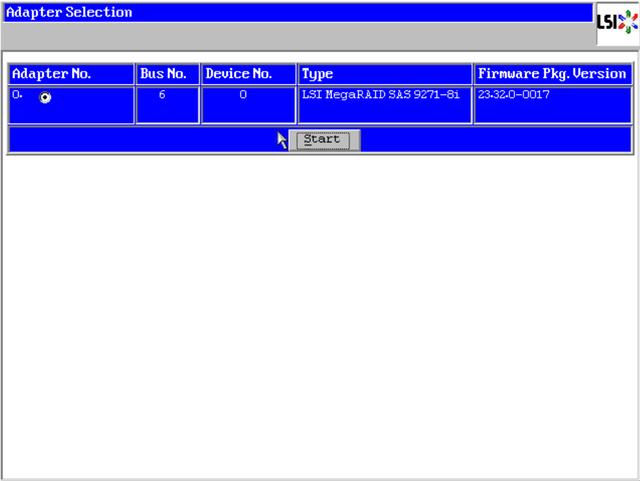Click the LSI logo icon
Screen dimensions: 640x481
617,22
